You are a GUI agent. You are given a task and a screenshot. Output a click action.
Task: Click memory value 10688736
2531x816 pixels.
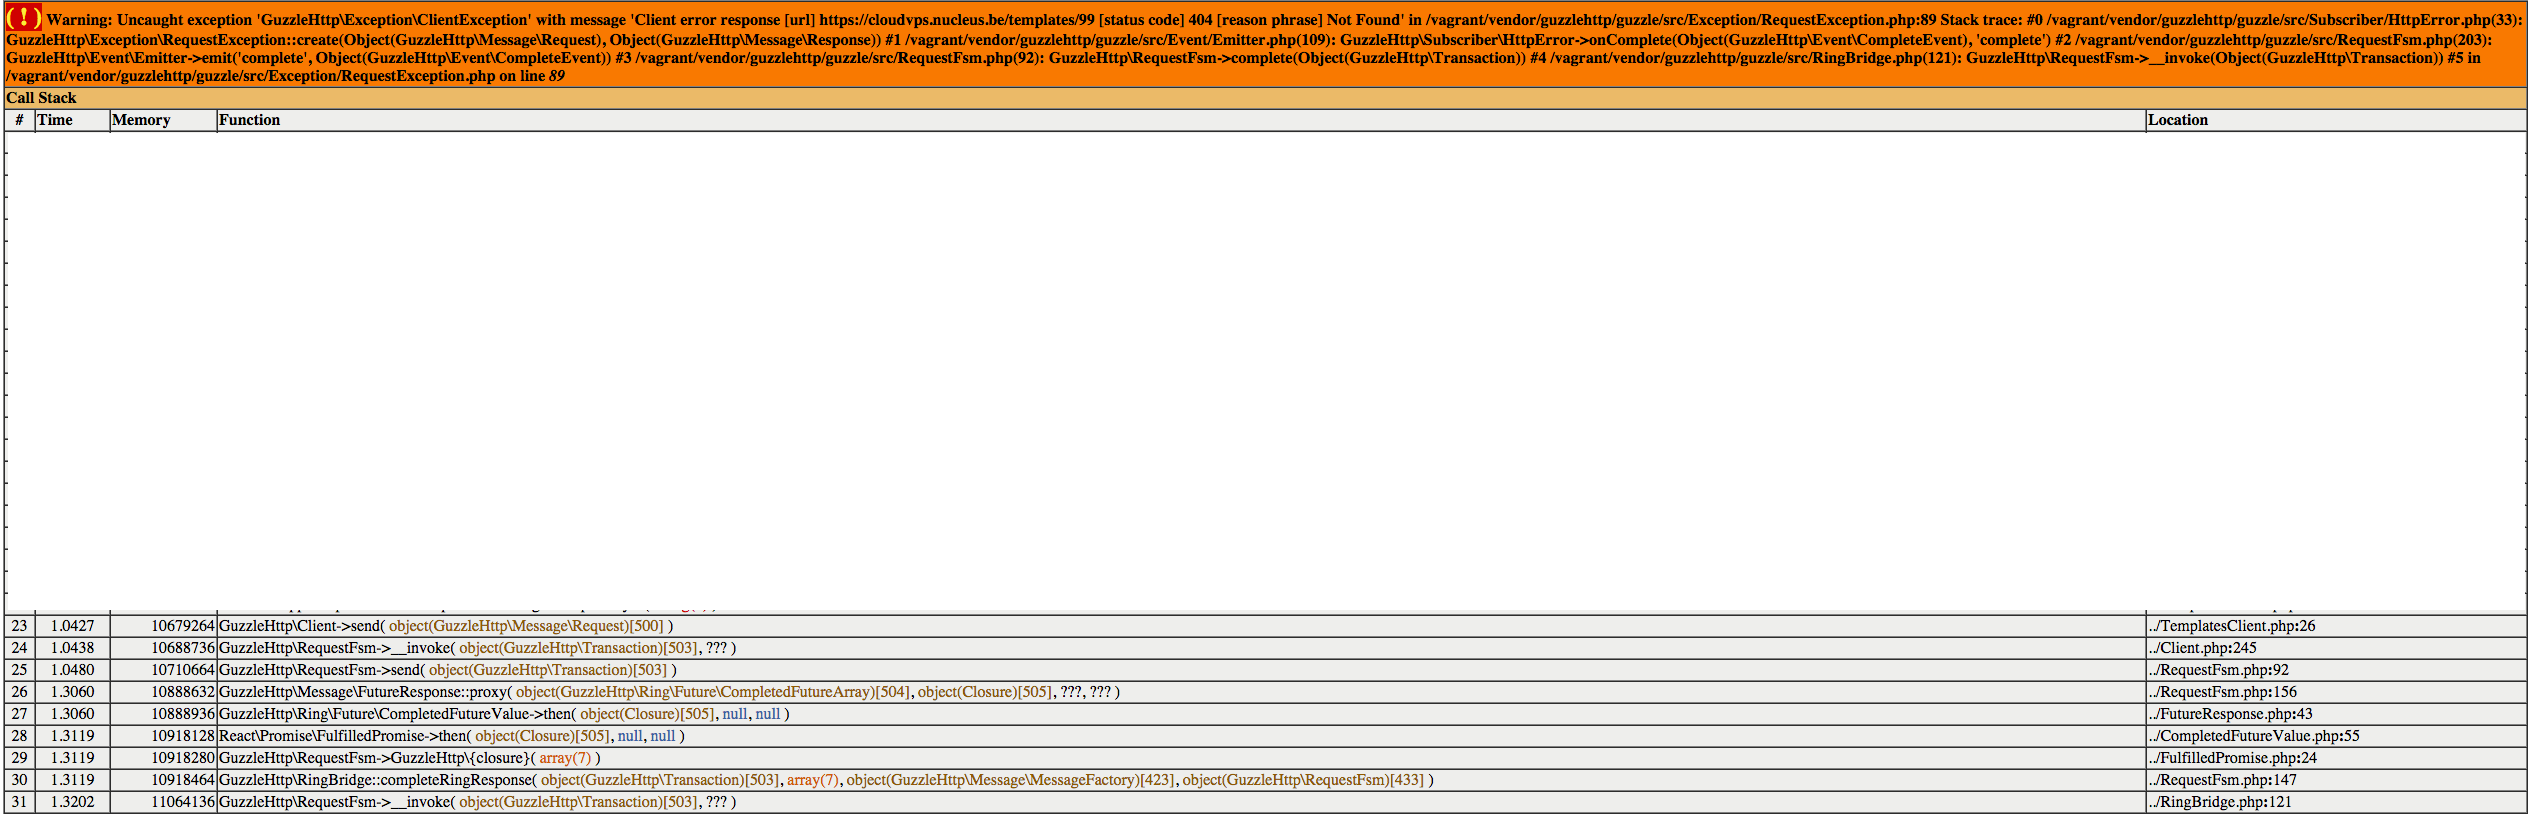(x=183, y=648)
